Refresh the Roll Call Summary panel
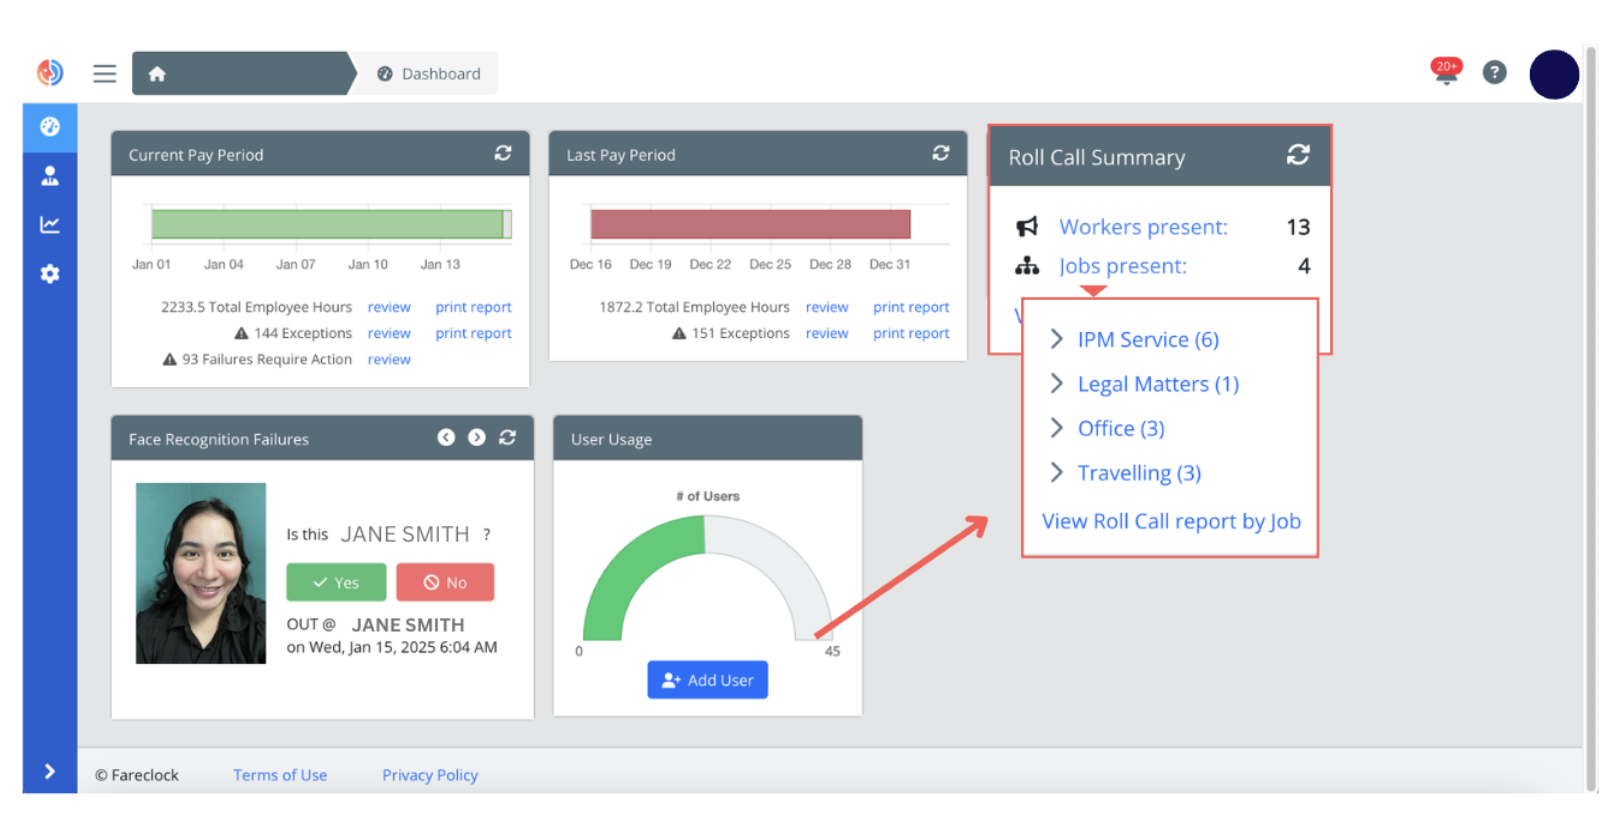 pos(1298,155)
